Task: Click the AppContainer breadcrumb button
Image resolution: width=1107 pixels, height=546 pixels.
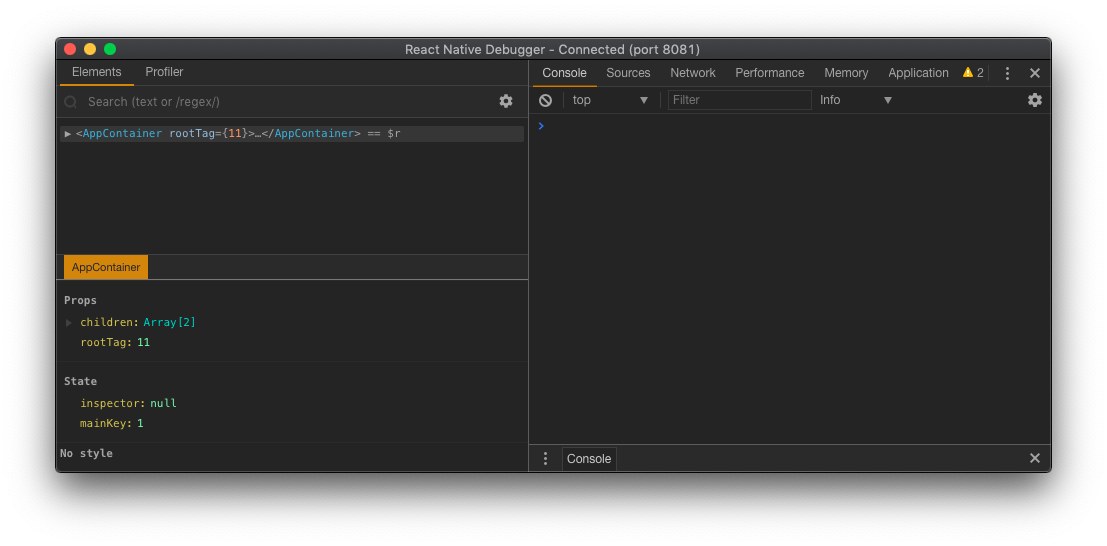Action: point(106,267)
